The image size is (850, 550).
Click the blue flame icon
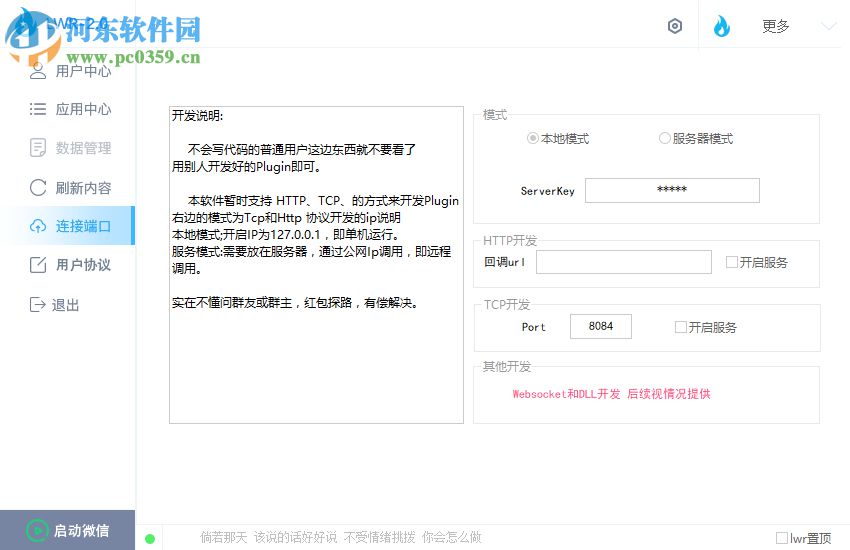[x=722, y=25]
